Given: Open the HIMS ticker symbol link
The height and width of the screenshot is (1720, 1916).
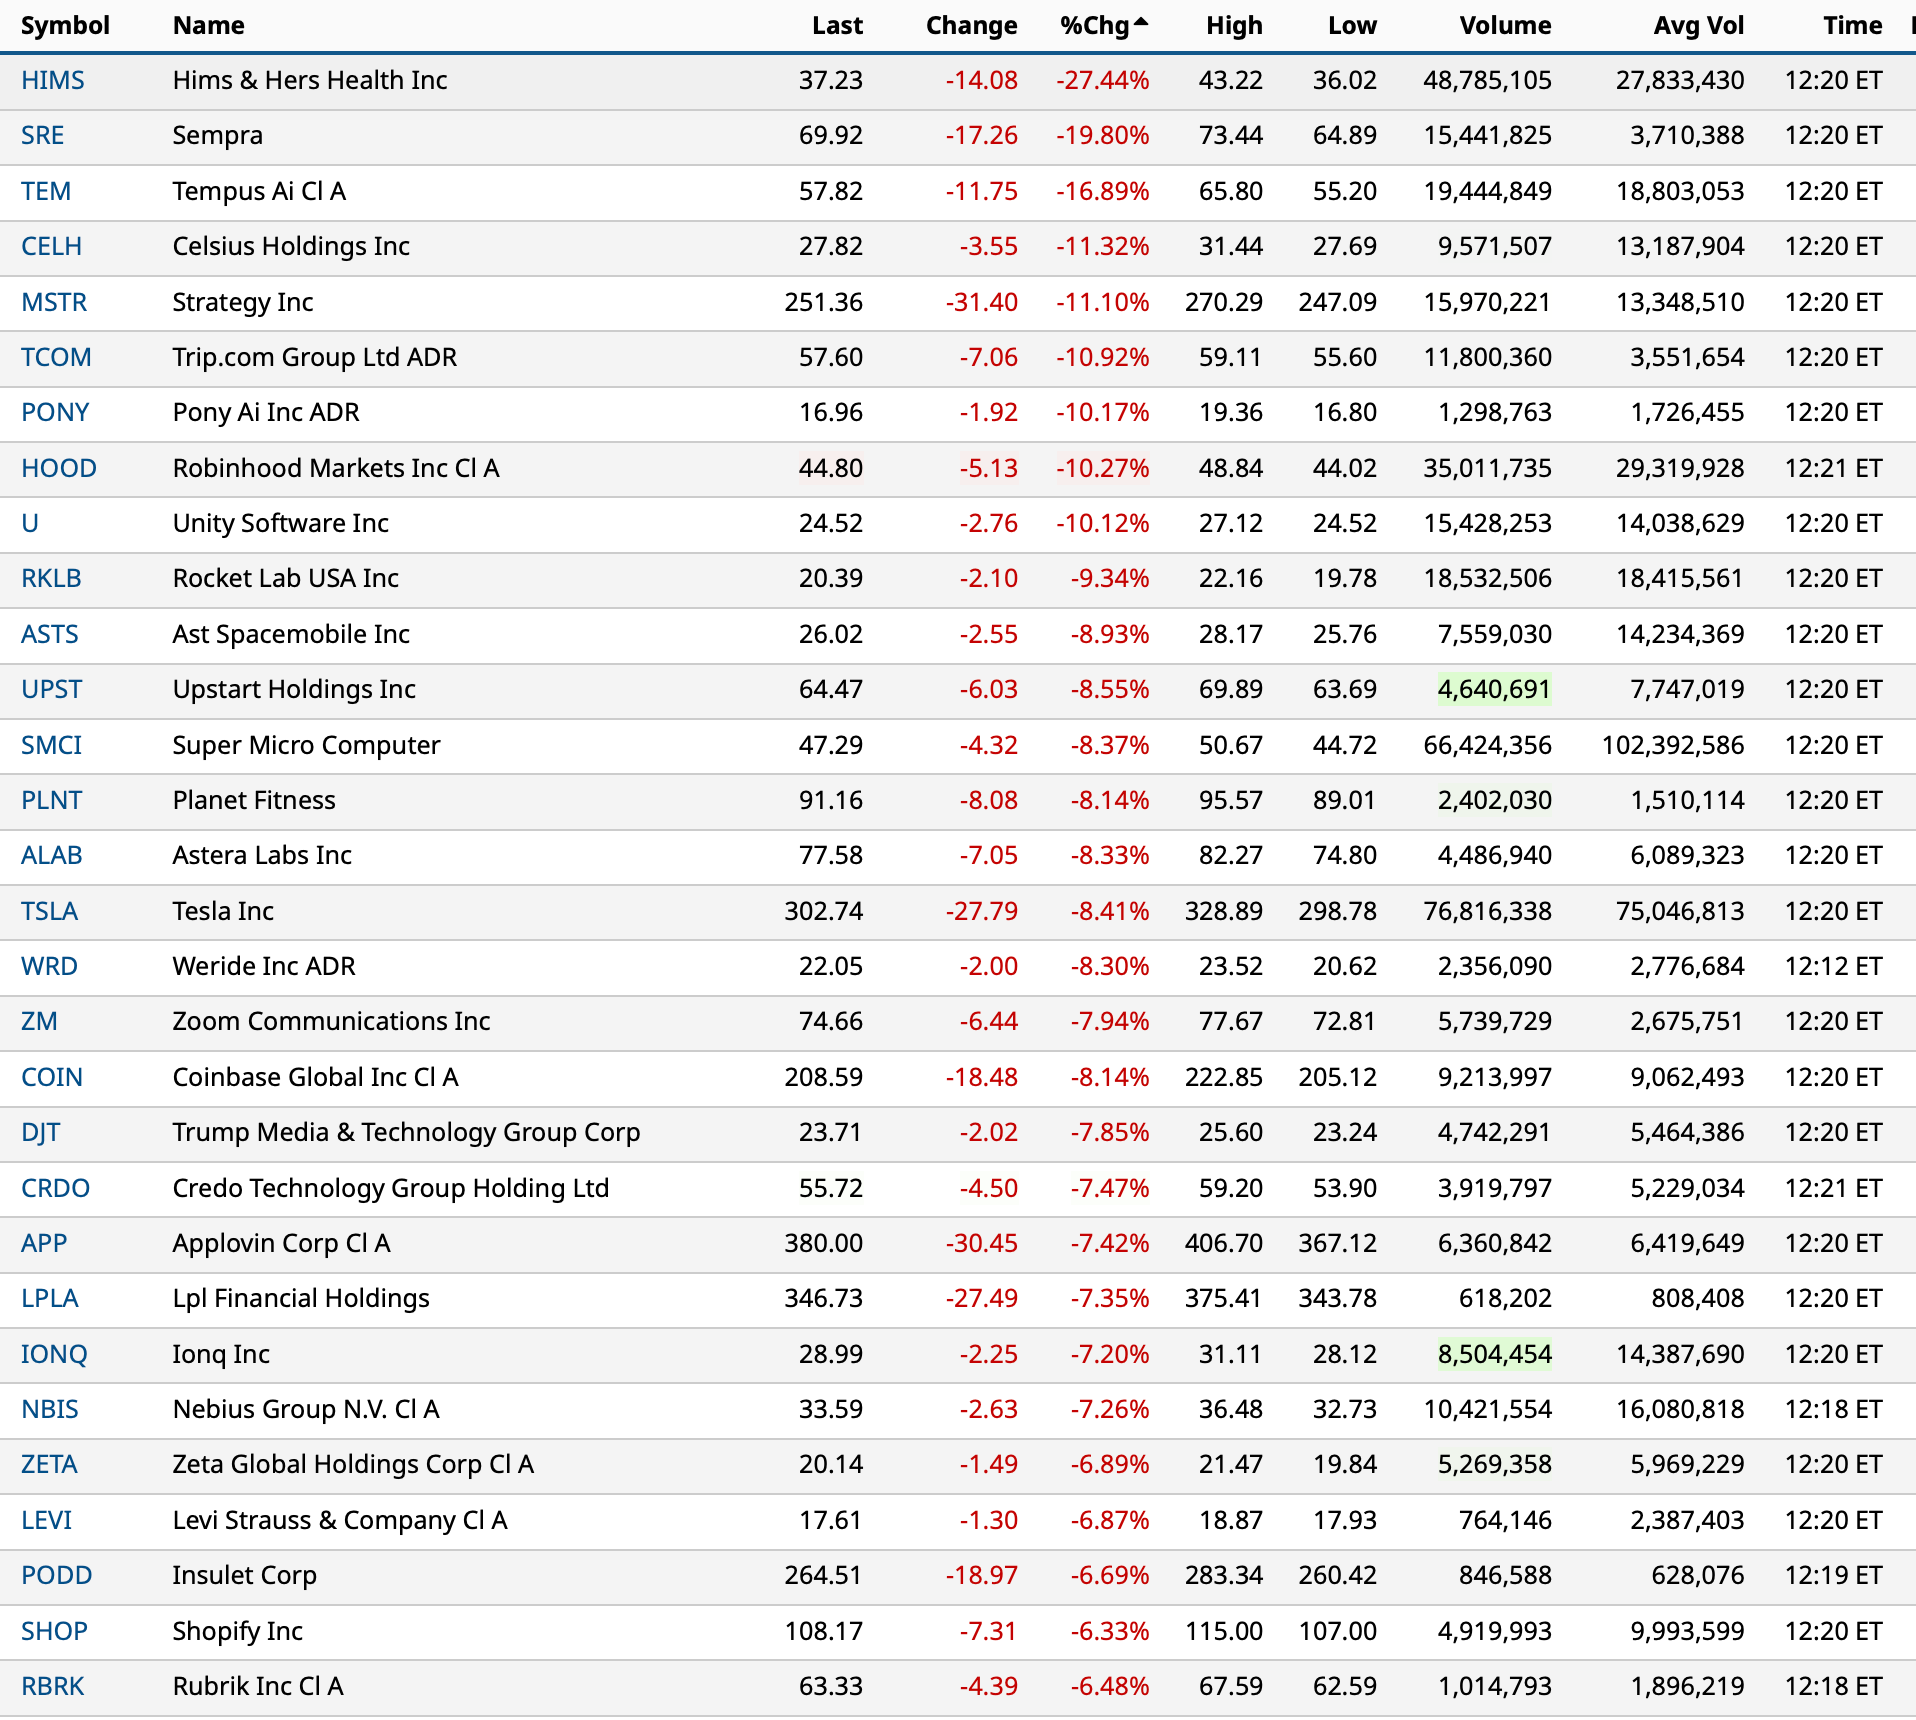Looking at the screenshot, I should click(52, 81).
